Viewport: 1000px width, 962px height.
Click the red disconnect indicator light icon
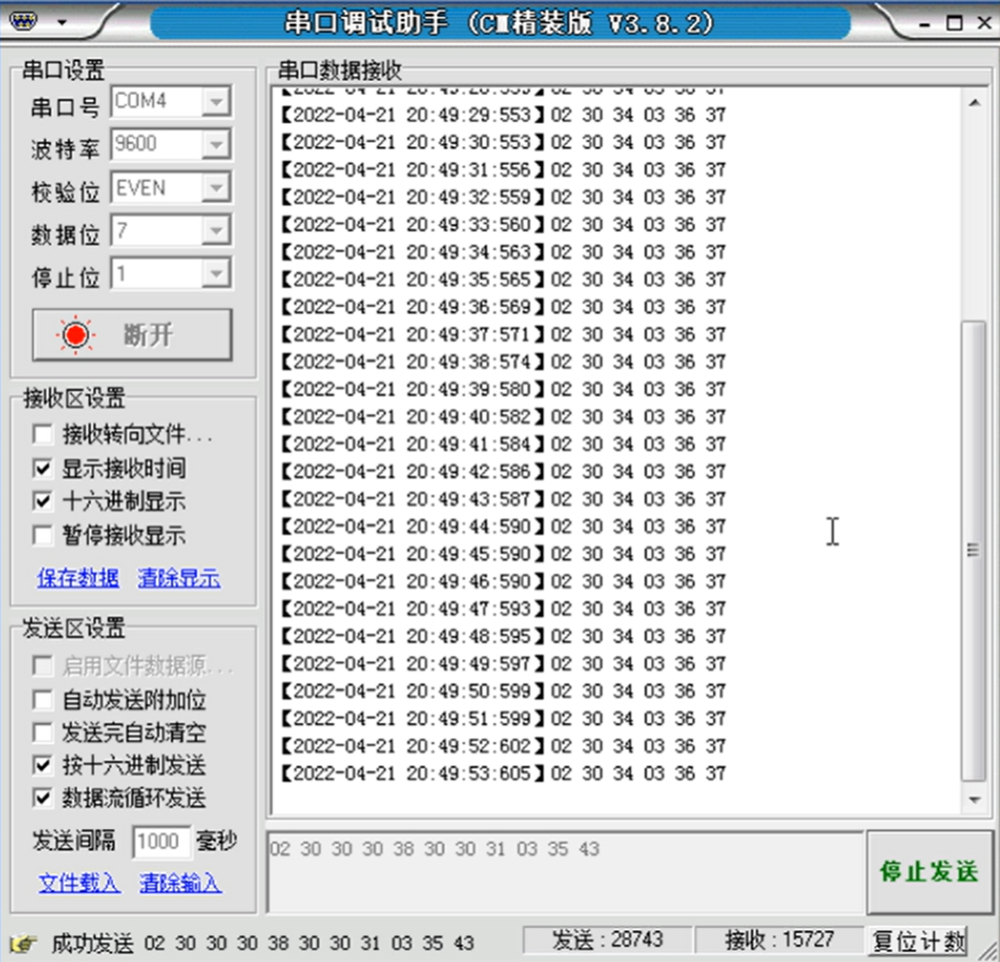point(75,335)
